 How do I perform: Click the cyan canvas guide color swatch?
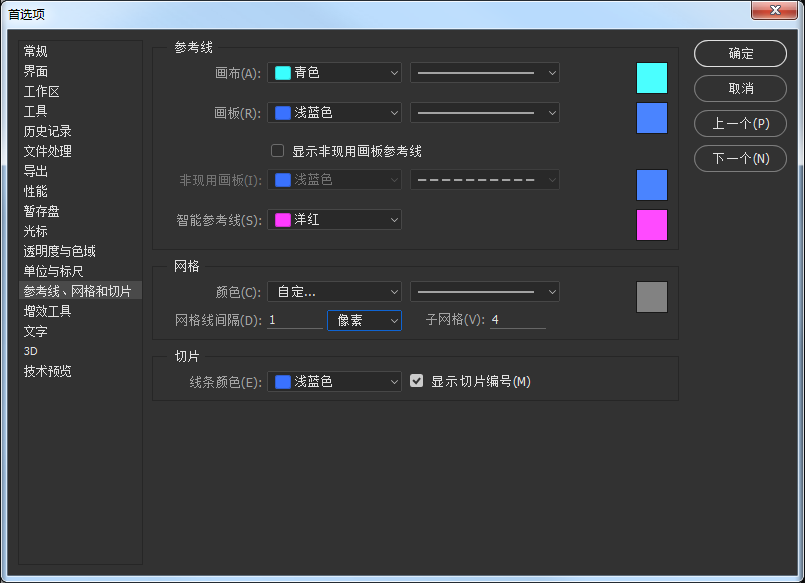coord(652,78)
